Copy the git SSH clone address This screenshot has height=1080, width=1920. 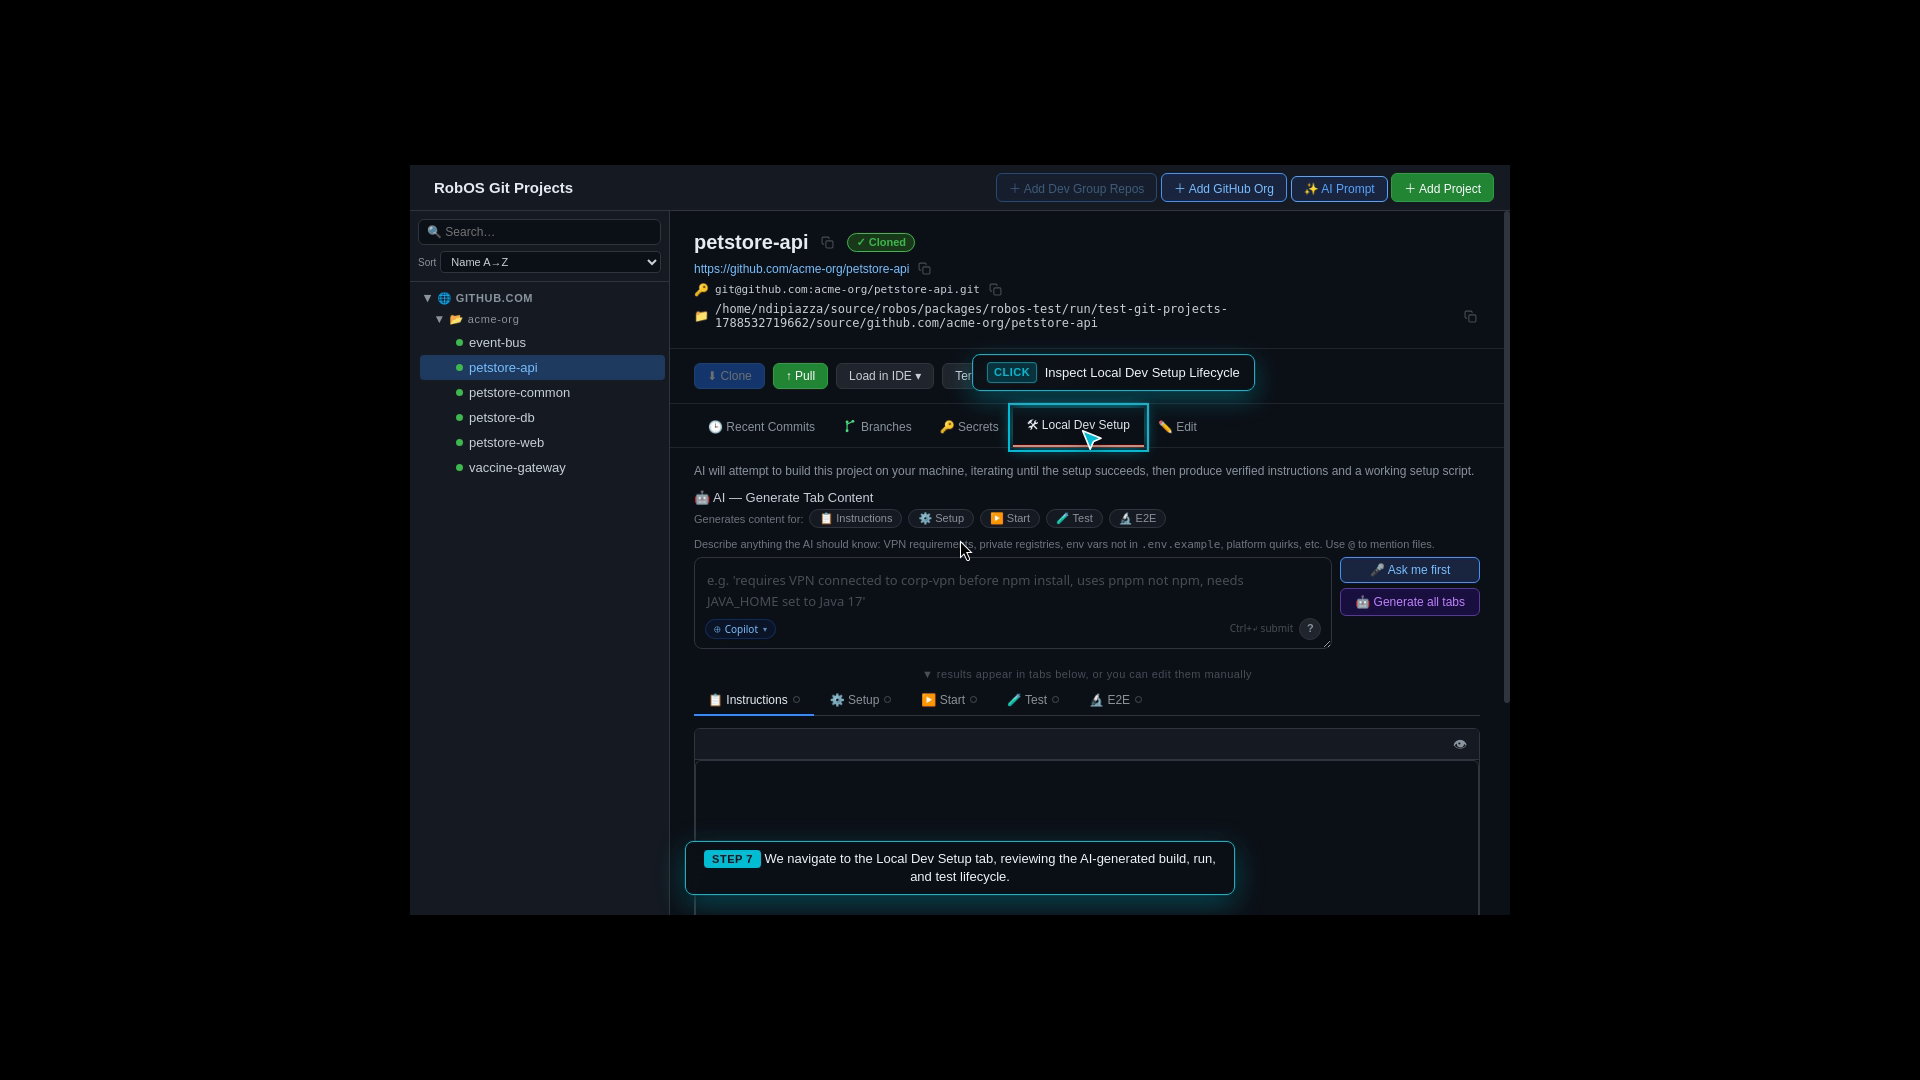[995, 290]
